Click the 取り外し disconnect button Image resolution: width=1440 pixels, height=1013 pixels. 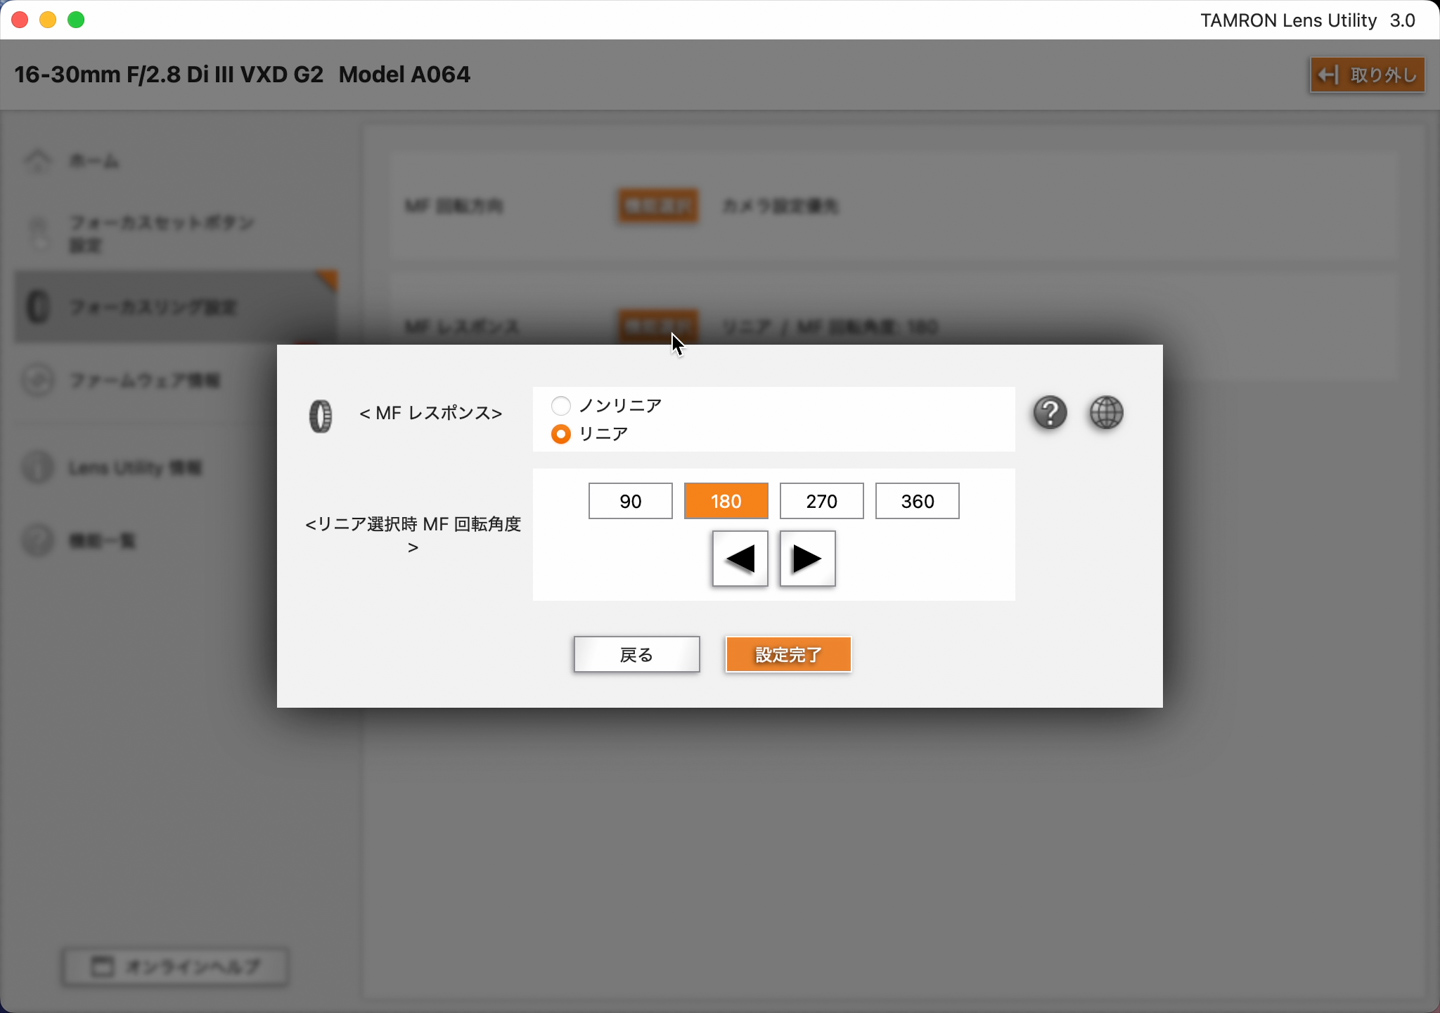1367,75
